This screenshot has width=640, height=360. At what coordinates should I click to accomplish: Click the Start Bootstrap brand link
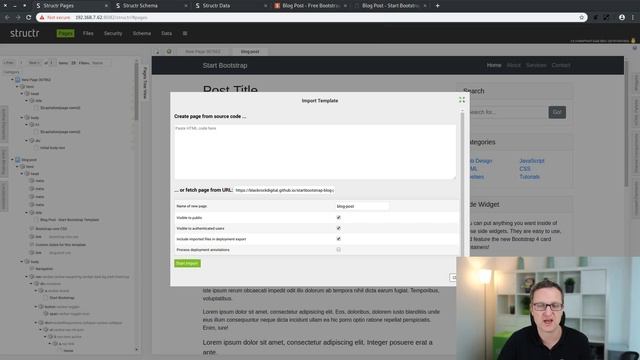(x=225, y=65)
